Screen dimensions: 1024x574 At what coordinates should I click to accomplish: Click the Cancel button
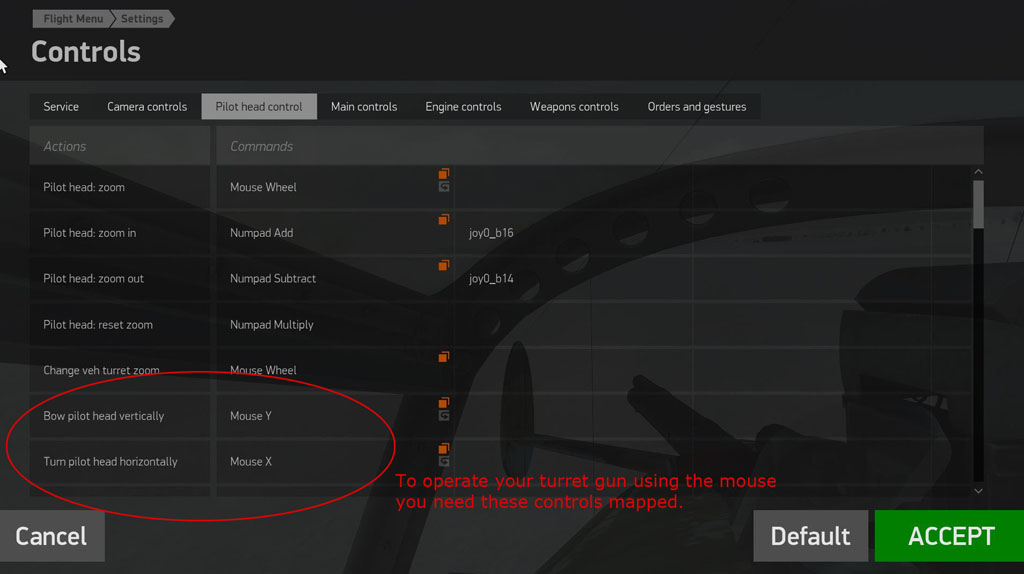tap(52, 536)
